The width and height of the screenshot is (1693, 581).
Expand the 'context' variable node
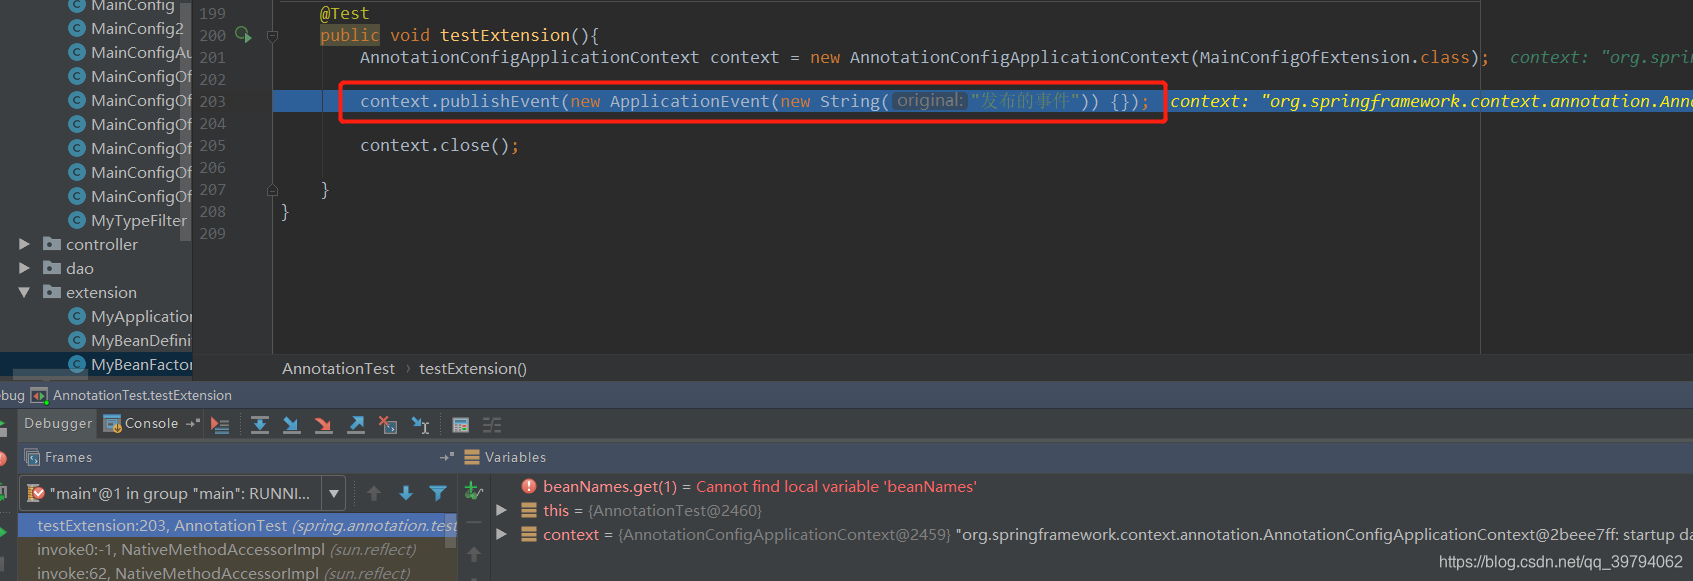[502, 534]
